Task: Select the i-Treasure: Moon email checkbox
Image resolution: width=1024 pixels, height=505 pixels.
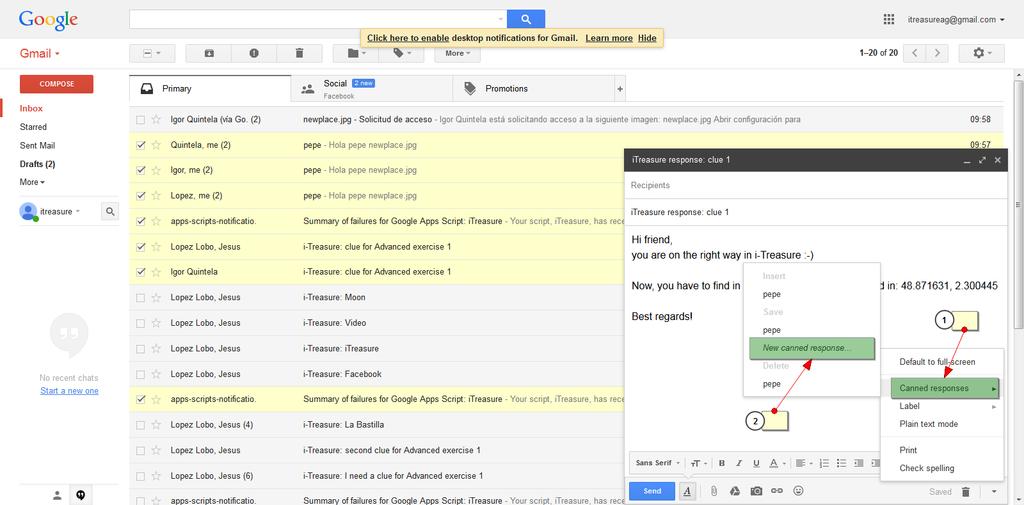Action: (x=140, y=298)
